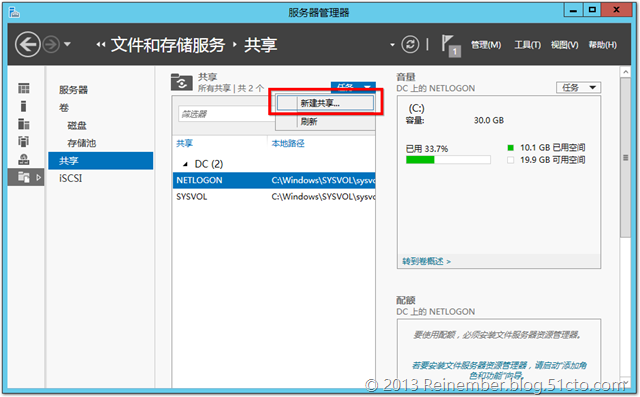Viewport: 640px width, 397px height.
Task: Select 卷 in the navigation list
Action: pos(64,108)
